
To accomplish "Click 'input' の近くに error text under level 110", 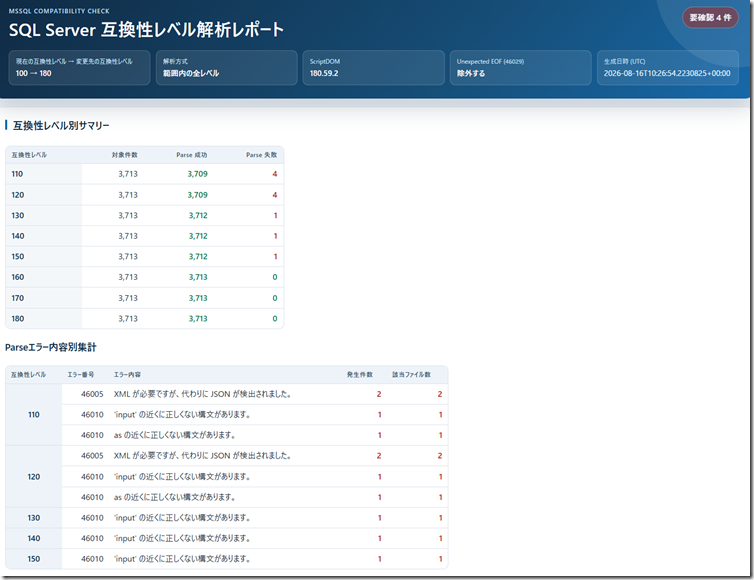I will click(x=182, y=415).
